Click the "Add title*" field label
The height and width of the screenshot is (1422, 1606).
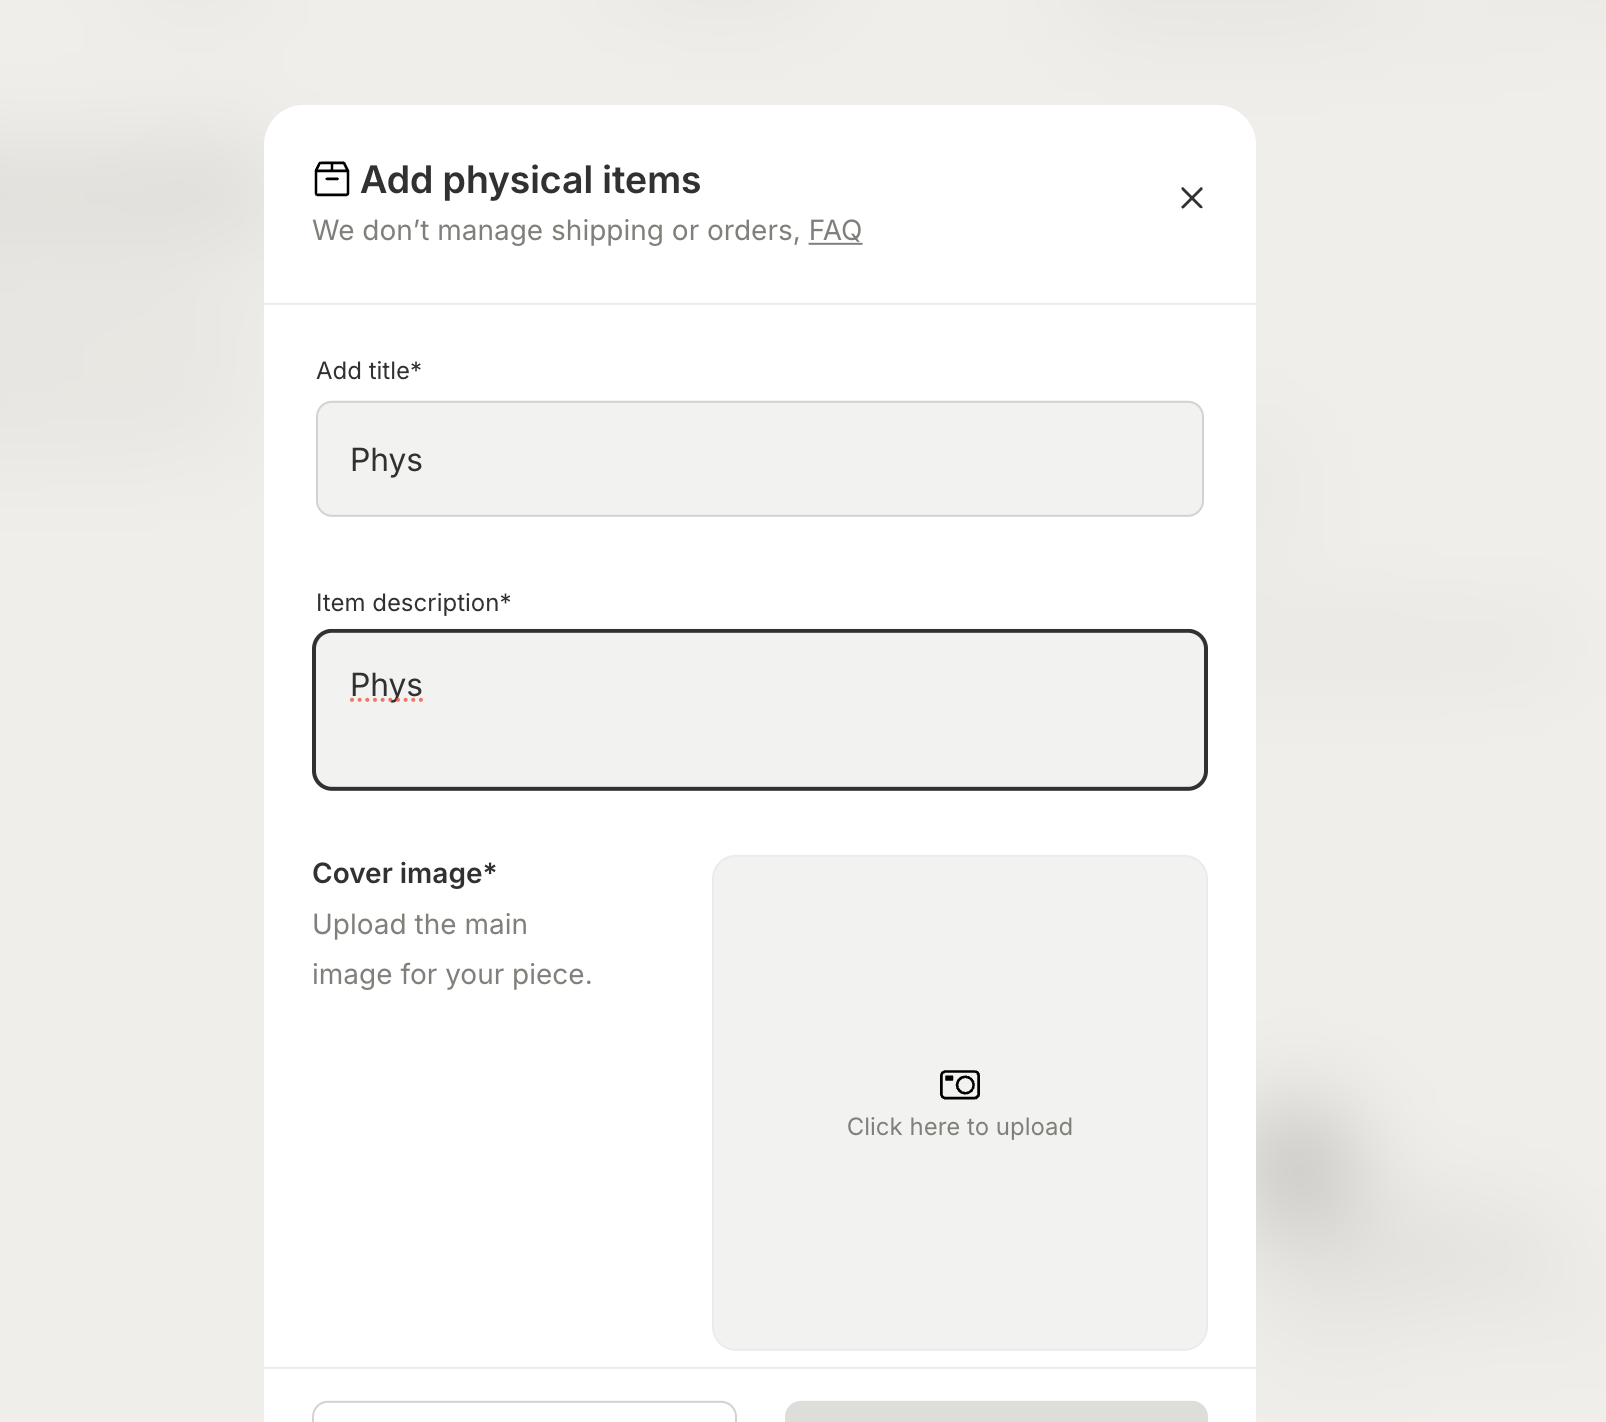tap(369, 371)
